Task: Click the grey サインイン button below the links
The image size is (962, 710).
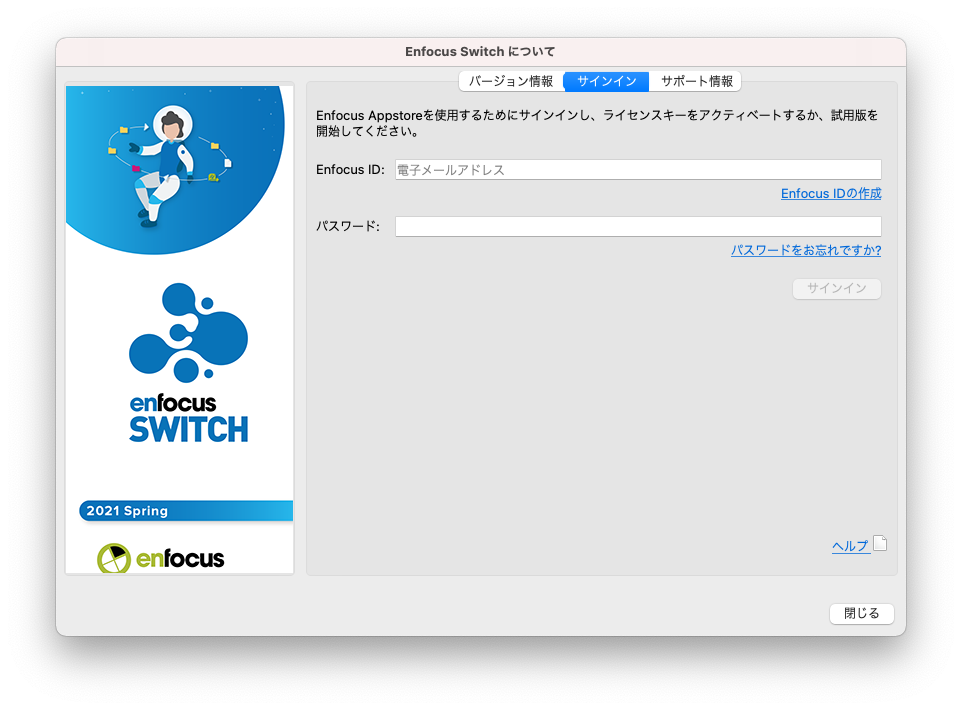Action: point(837,288)
